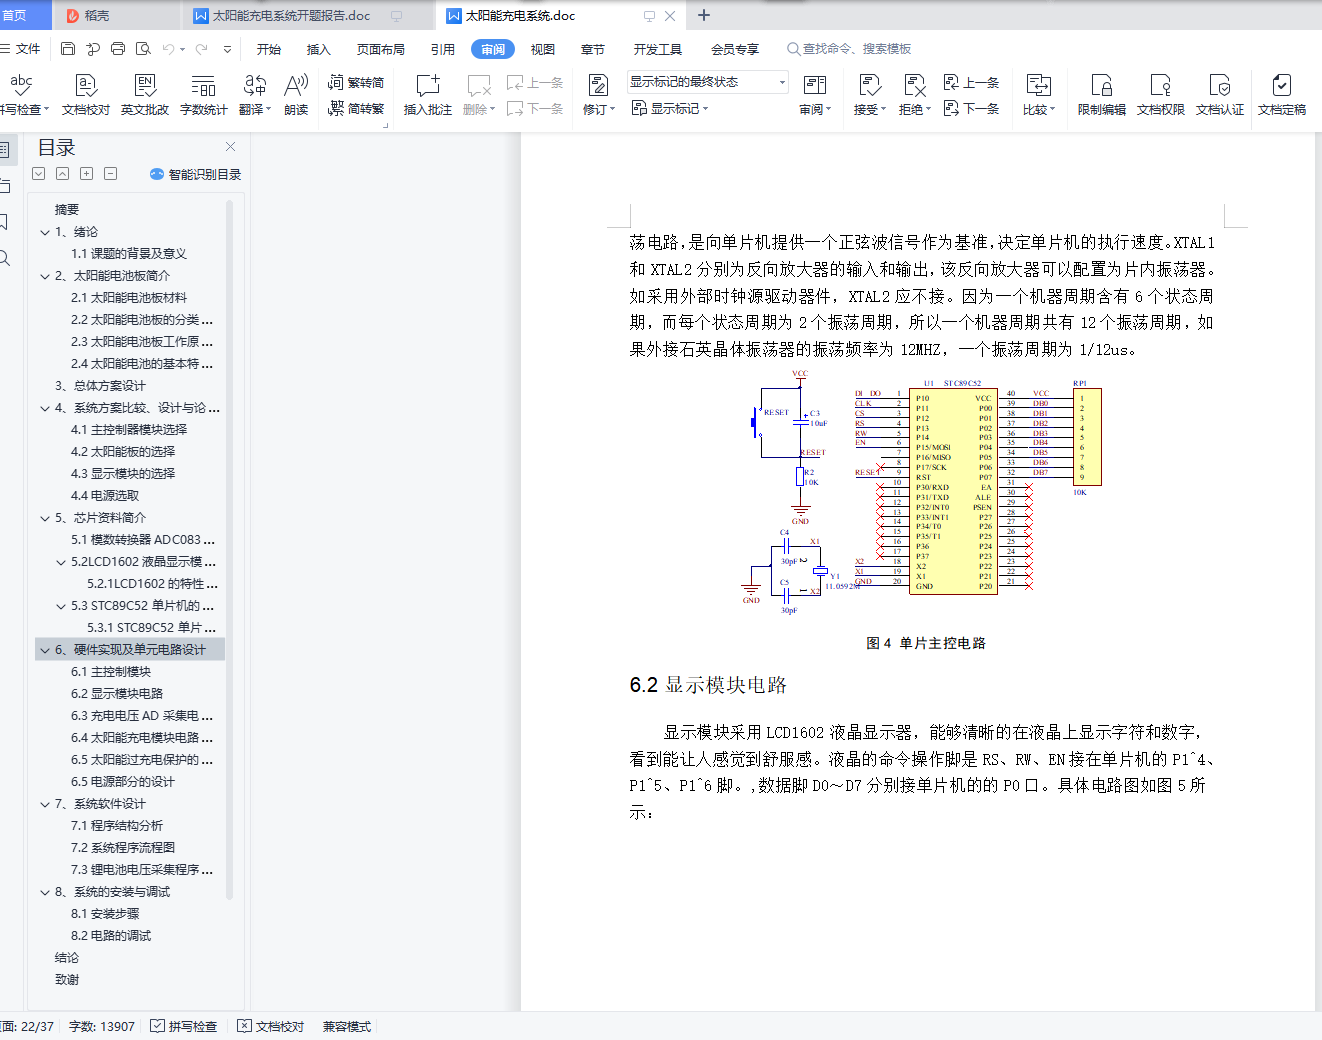Go to 3、总体方案设计 in TOC
Viewport: 1322px width, 1040px height.
(100, 386)
